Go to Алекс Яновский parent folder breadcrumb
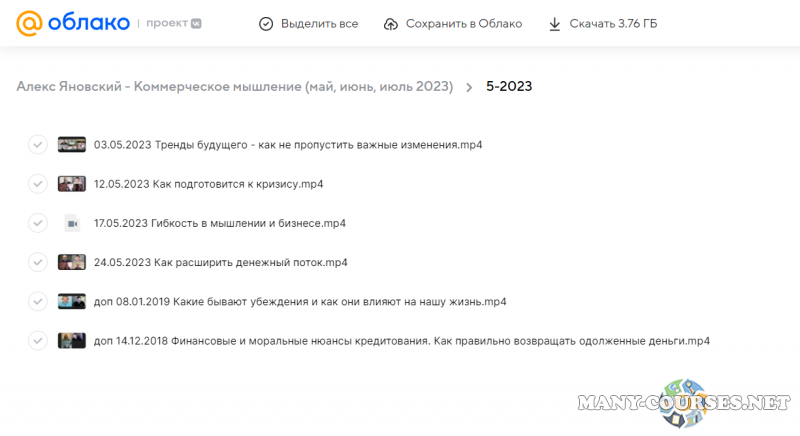800x436 pixels. pos(234,86)
